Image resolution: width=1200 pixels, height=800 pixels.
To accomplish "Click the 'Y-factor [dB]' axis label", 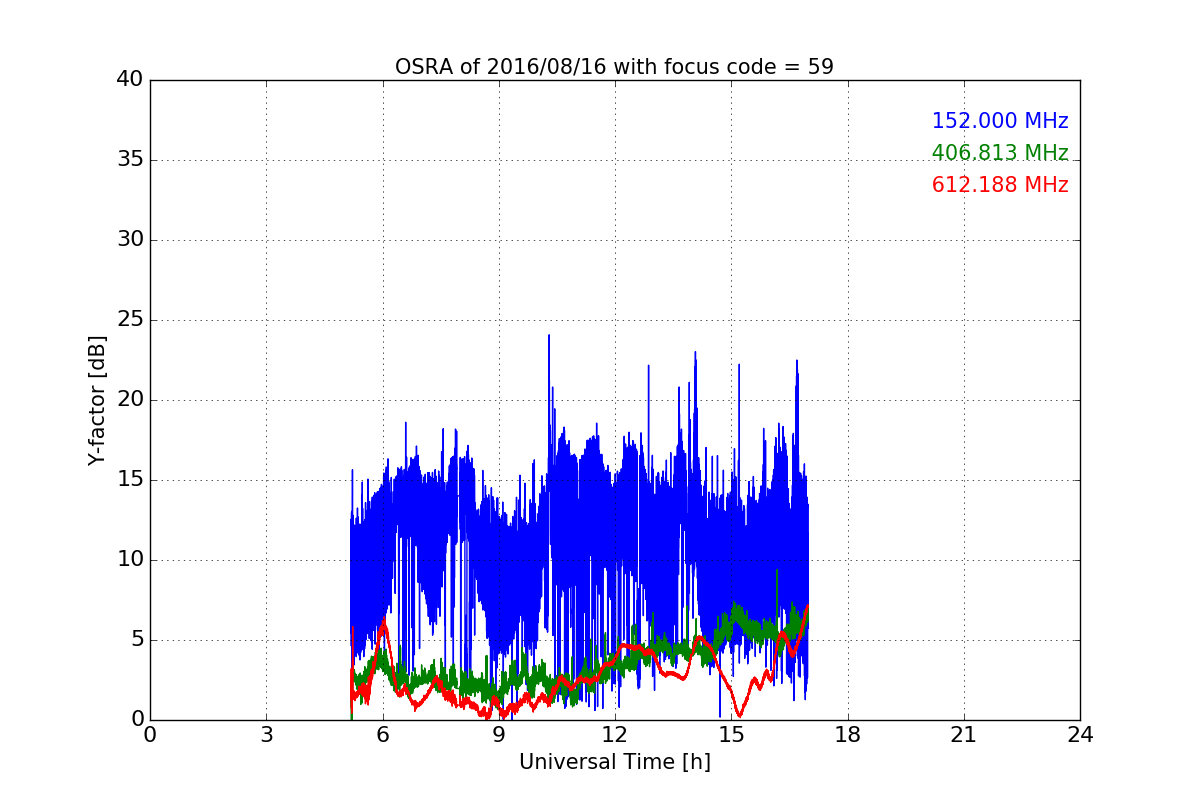I will [x=96, y=400].
